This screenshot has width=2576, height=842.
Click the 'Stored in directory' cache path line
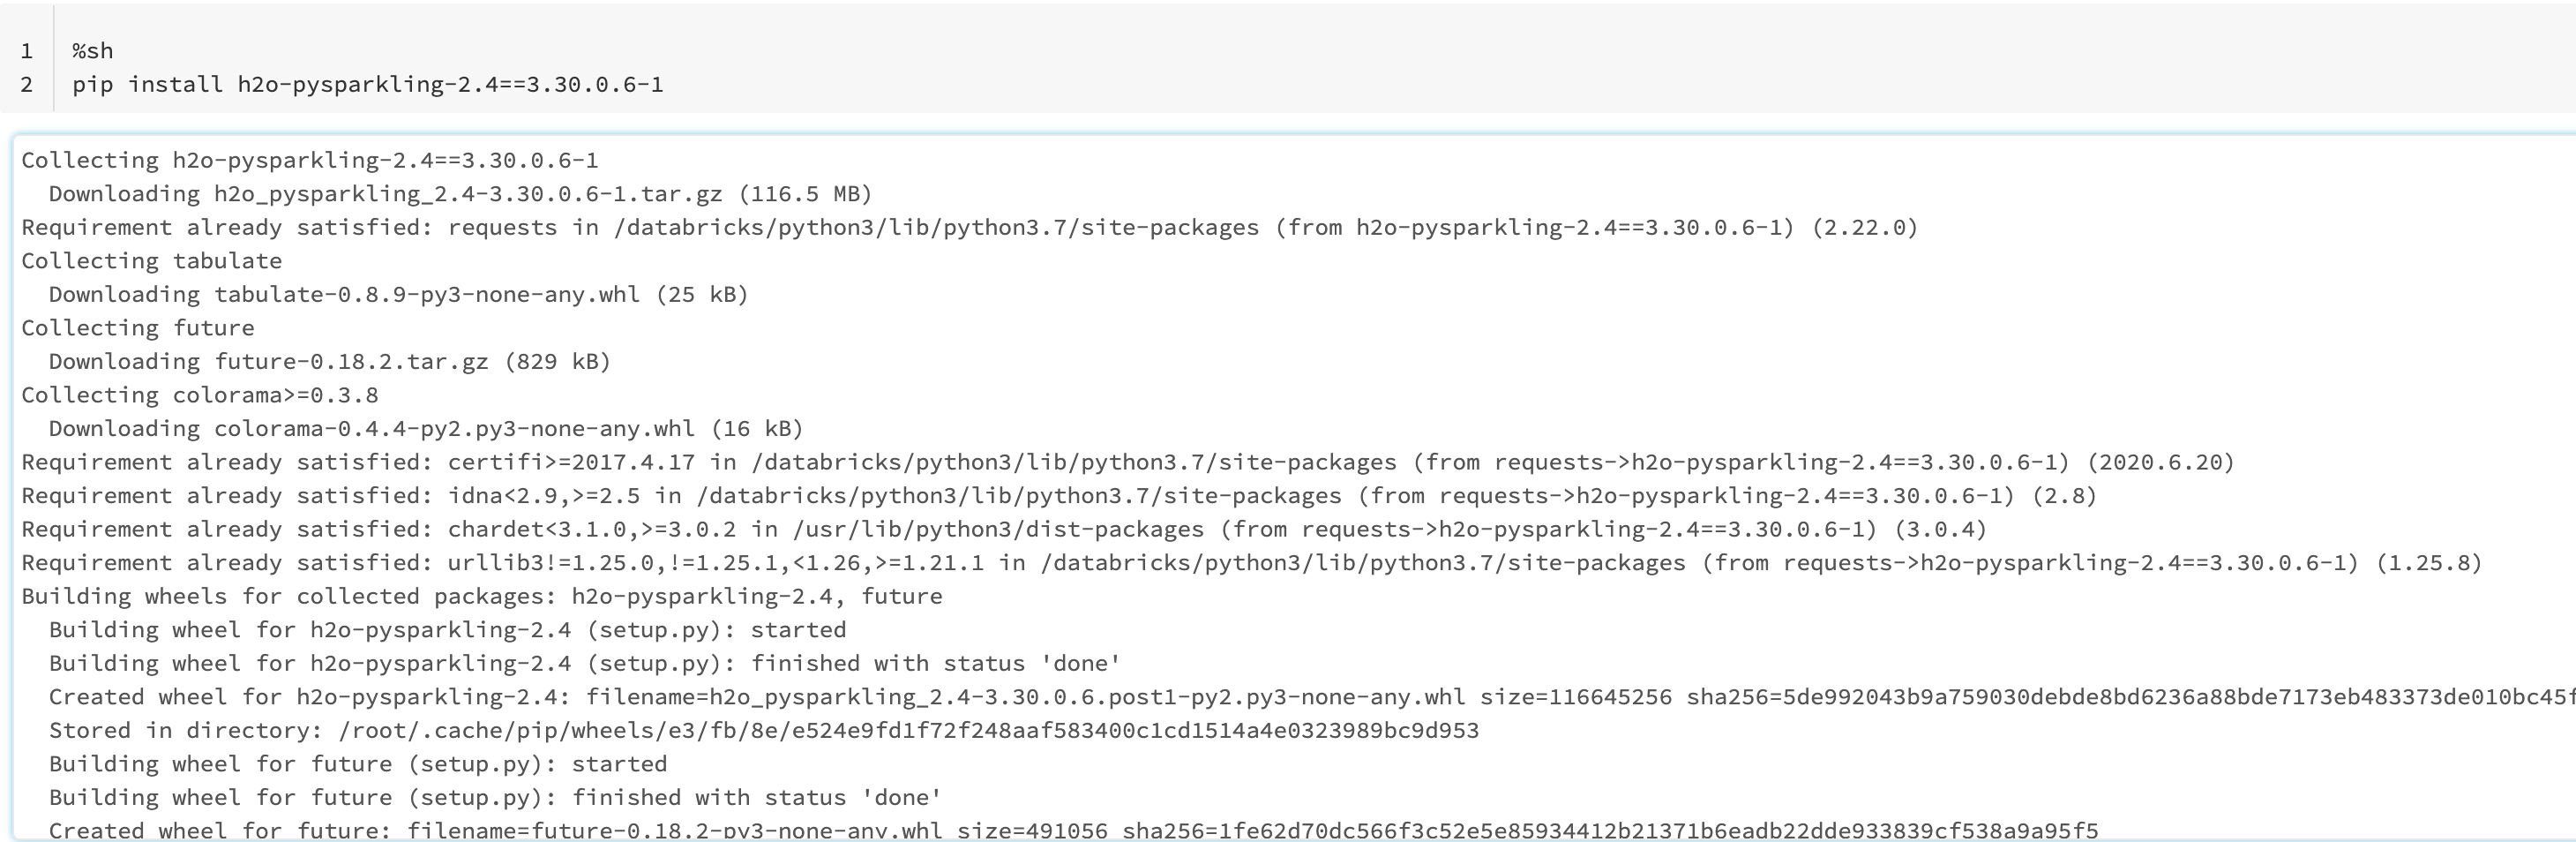(x=764, y=730)
